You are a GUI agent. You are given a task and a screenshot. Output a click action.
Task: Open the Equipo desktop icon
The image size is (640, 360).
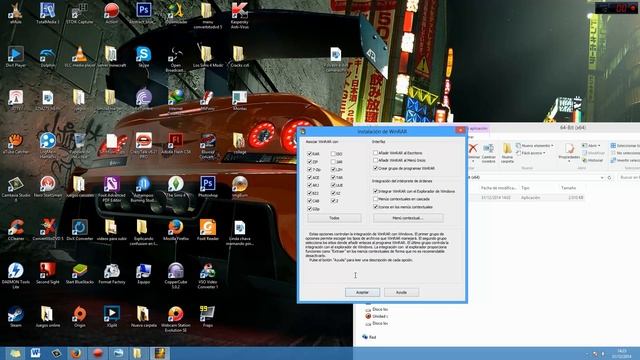tap(143, 273)
